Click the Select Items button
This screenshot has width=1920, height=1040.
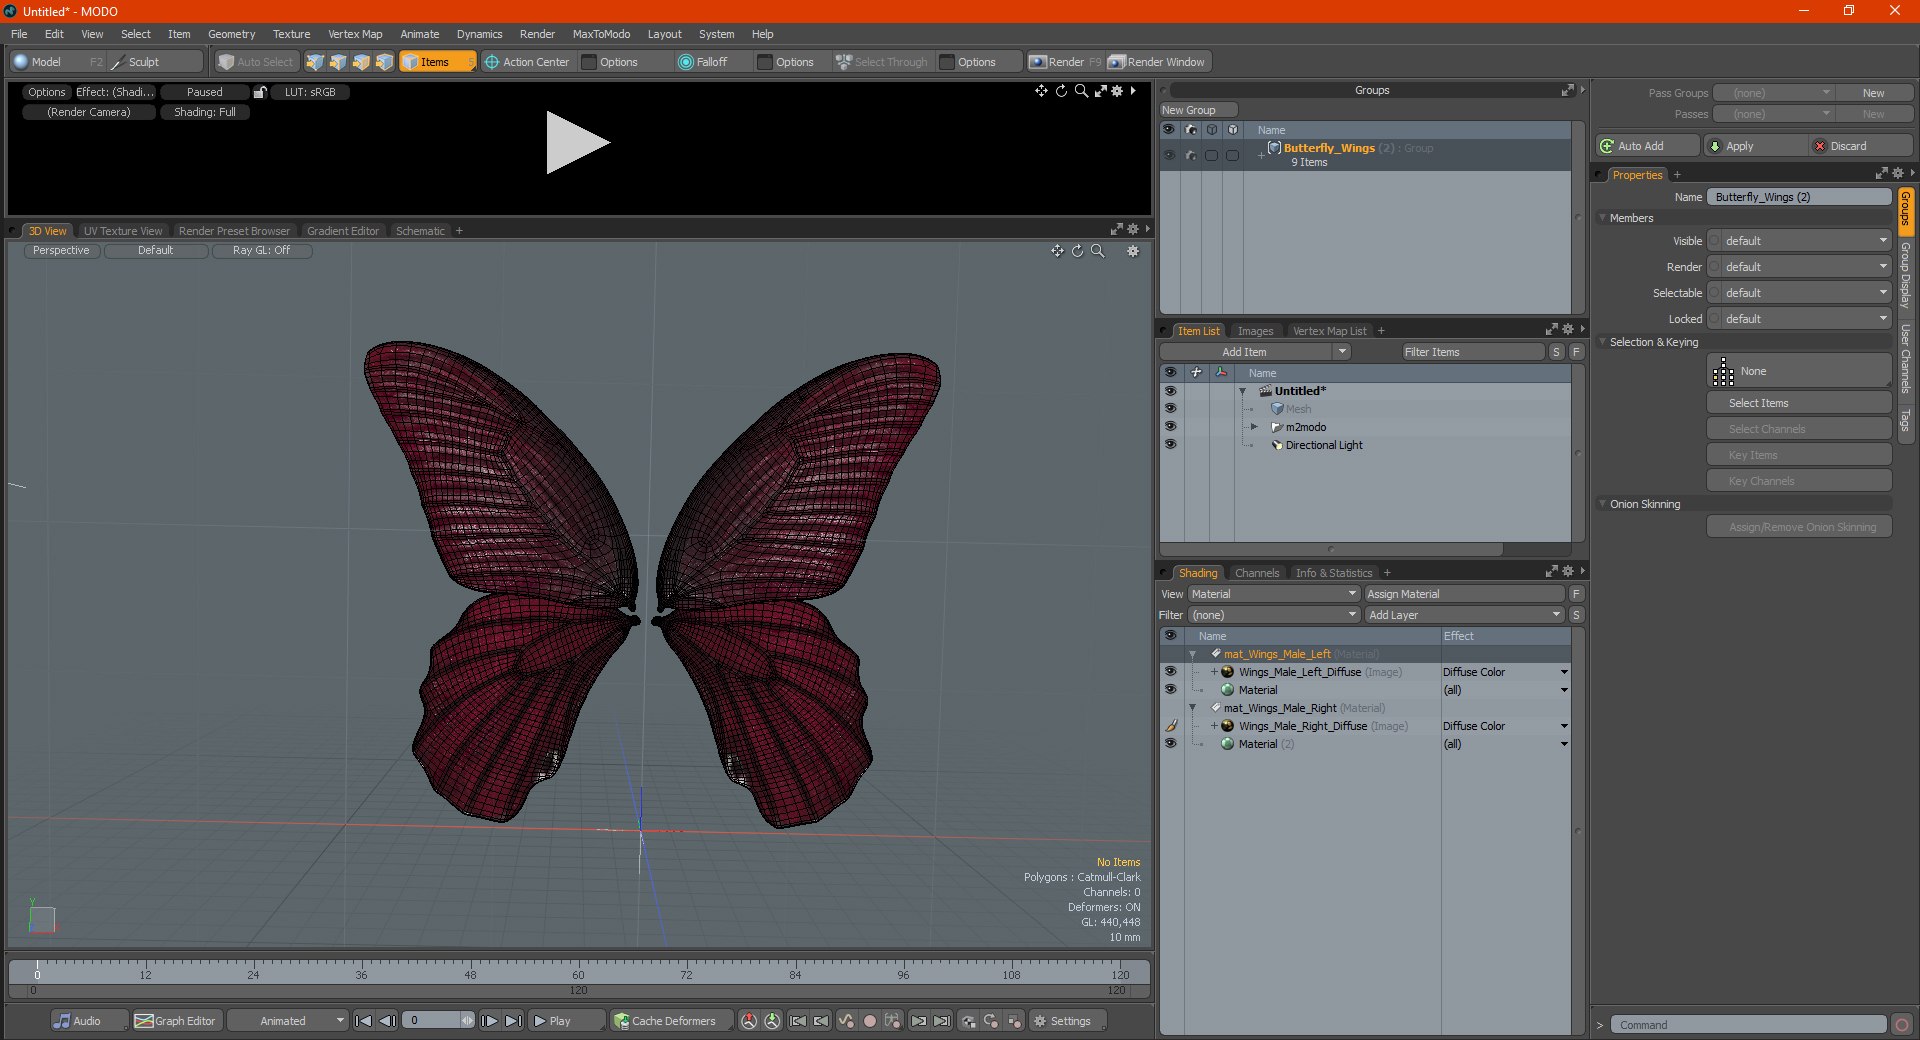point(1798,403)
